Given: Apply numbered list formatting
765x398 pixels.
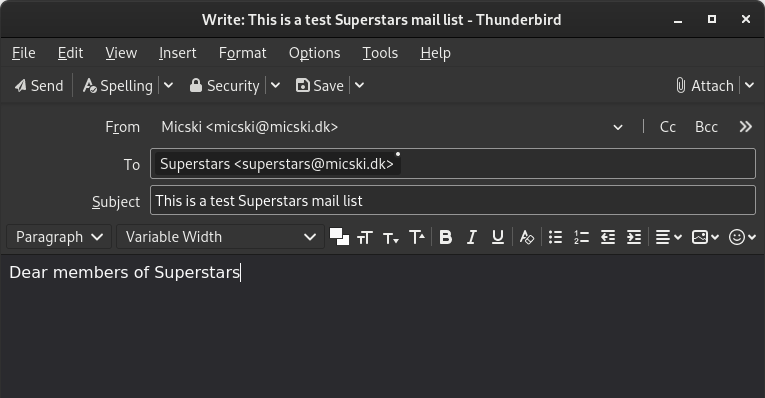Looking at the screenshot, I should [581, 237].
